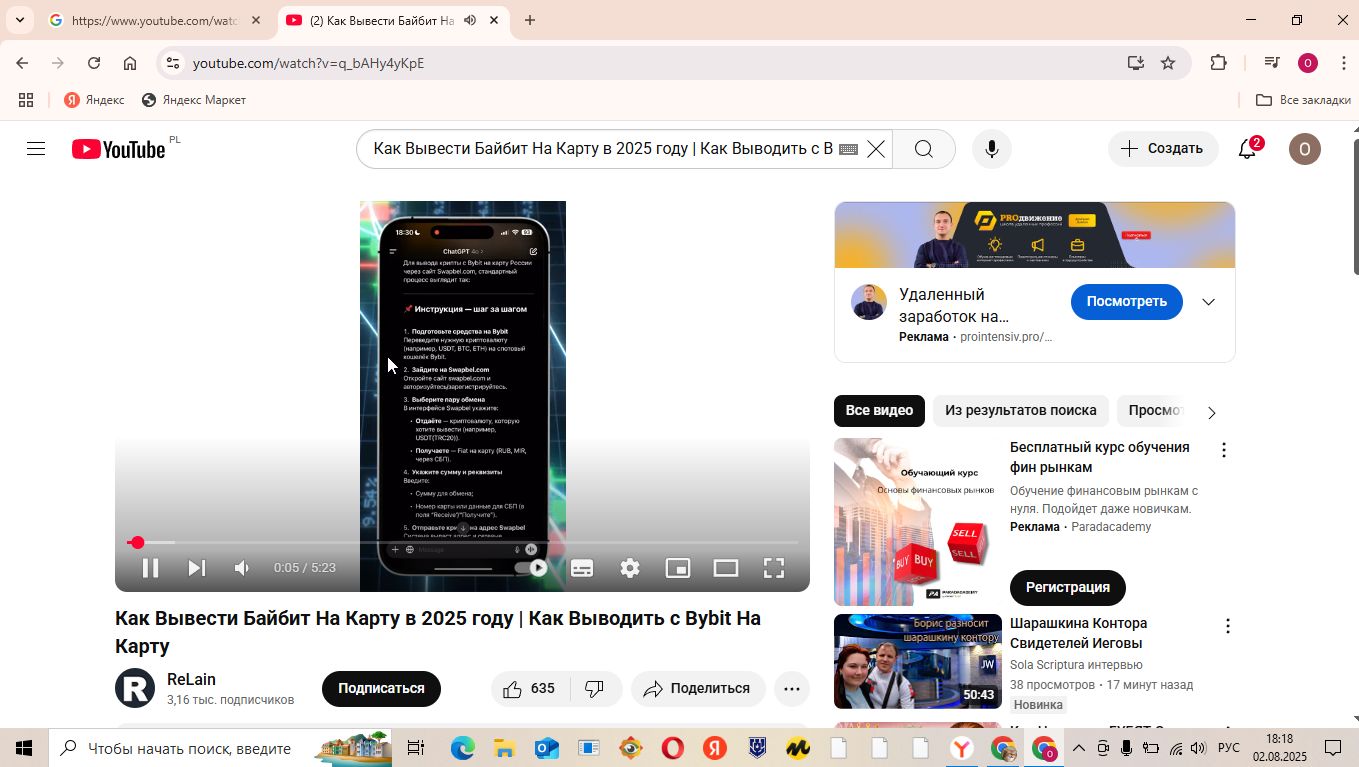View site information icon in address bar
Image resolution: width=1359 pixels, height=767 pixels.
173,63
